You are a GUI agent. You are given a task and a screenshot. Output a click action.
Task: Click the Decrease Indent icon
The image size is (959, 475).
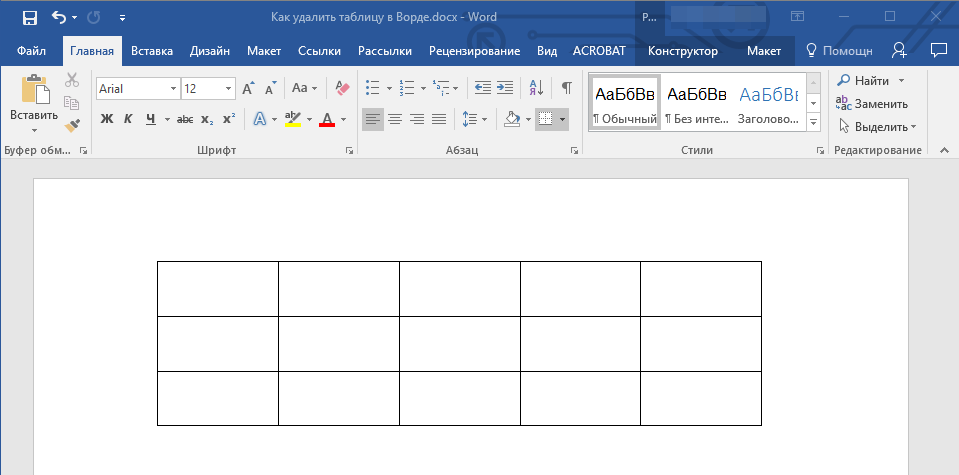tap(483, 88)
